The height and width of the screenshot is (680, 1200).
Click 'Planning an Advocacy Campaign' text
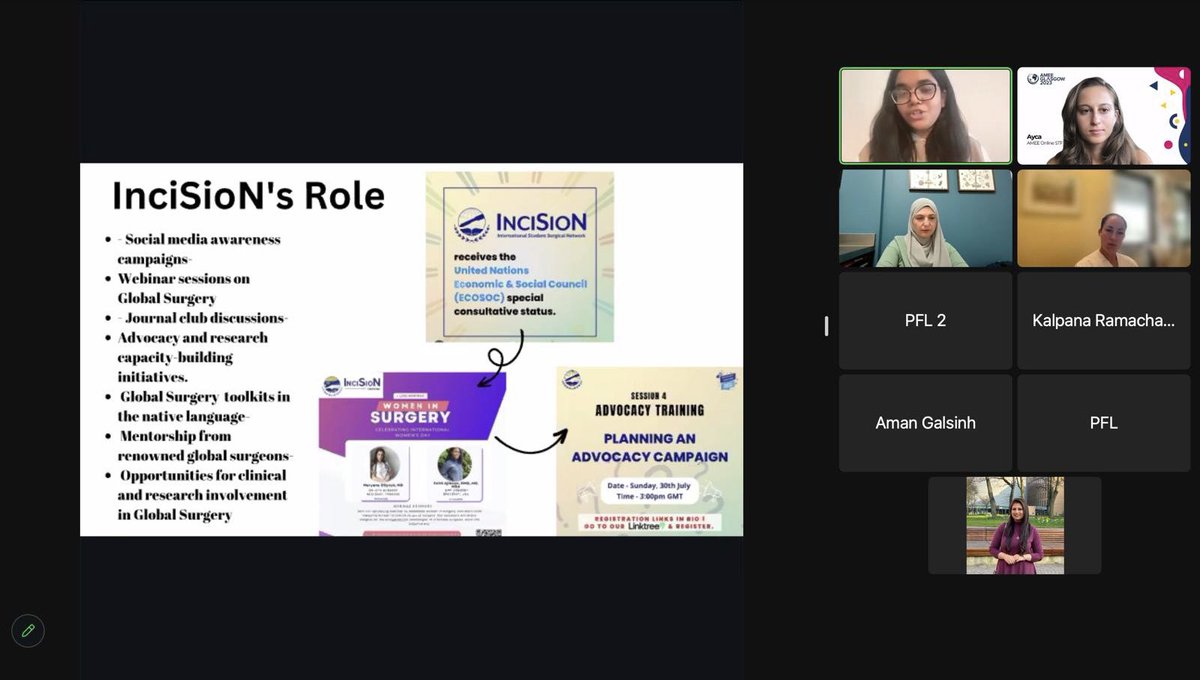tap(650, 447)
